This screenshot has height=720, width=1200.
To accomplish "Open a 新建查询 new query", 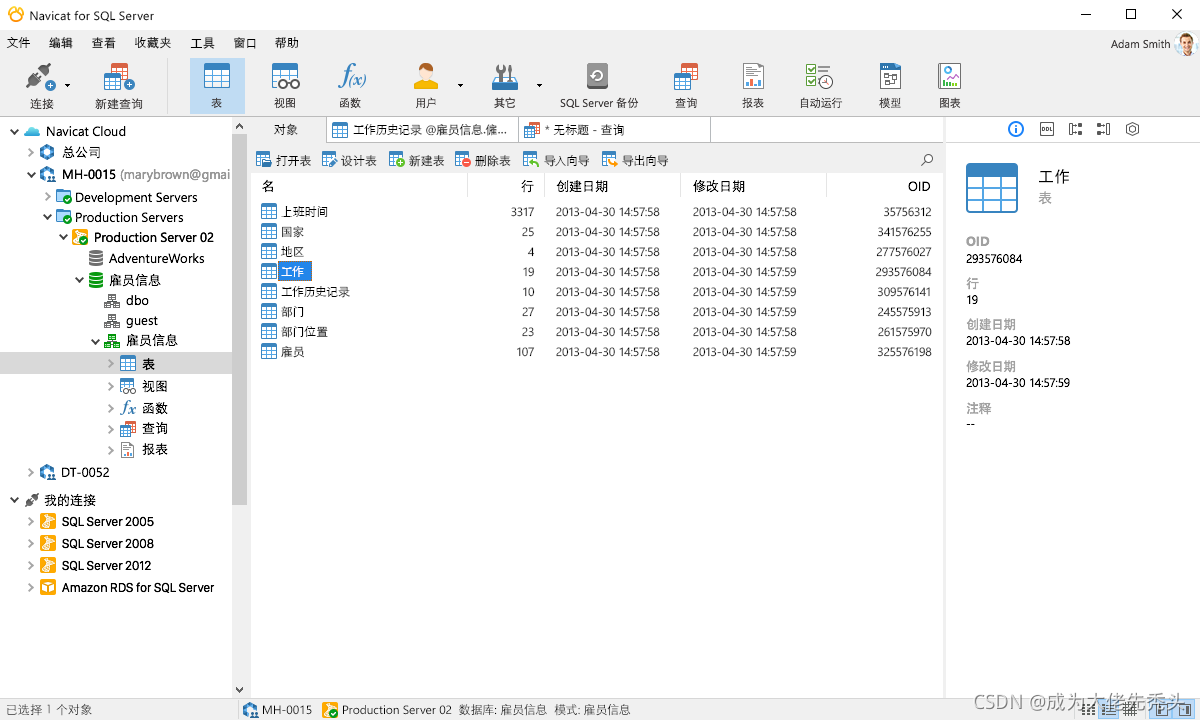I will [x=119, y=86].
